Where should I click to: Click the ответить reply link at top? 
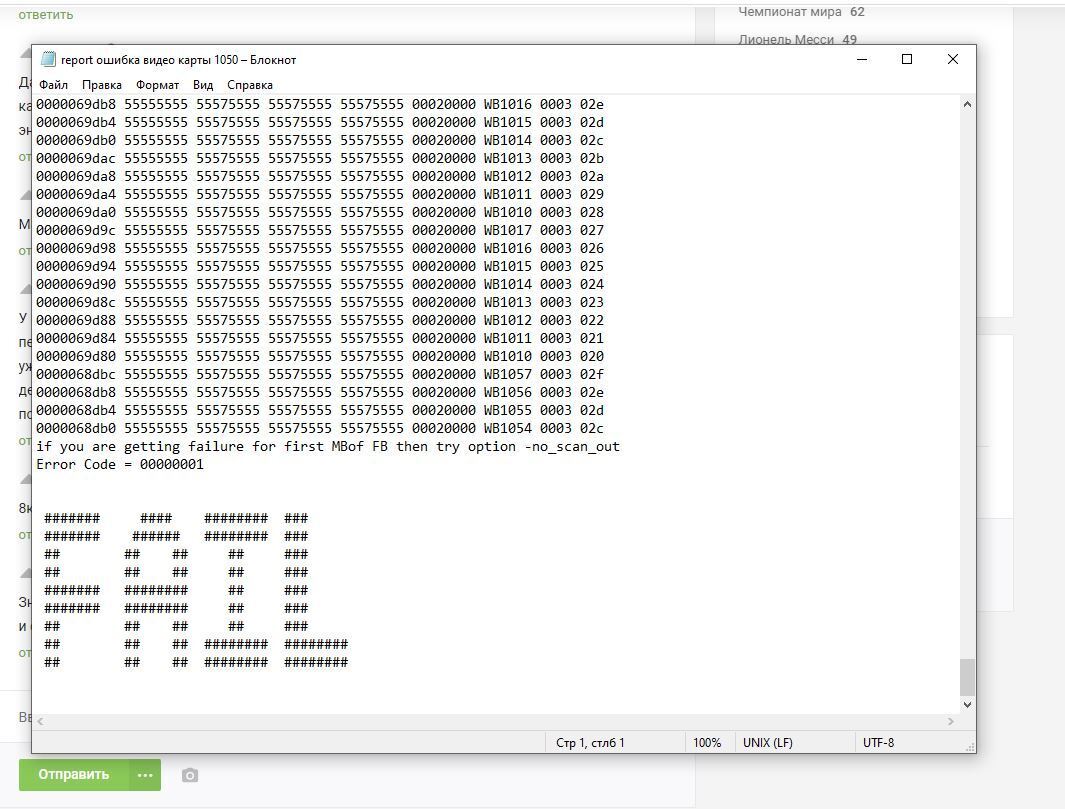click(46, 15)
